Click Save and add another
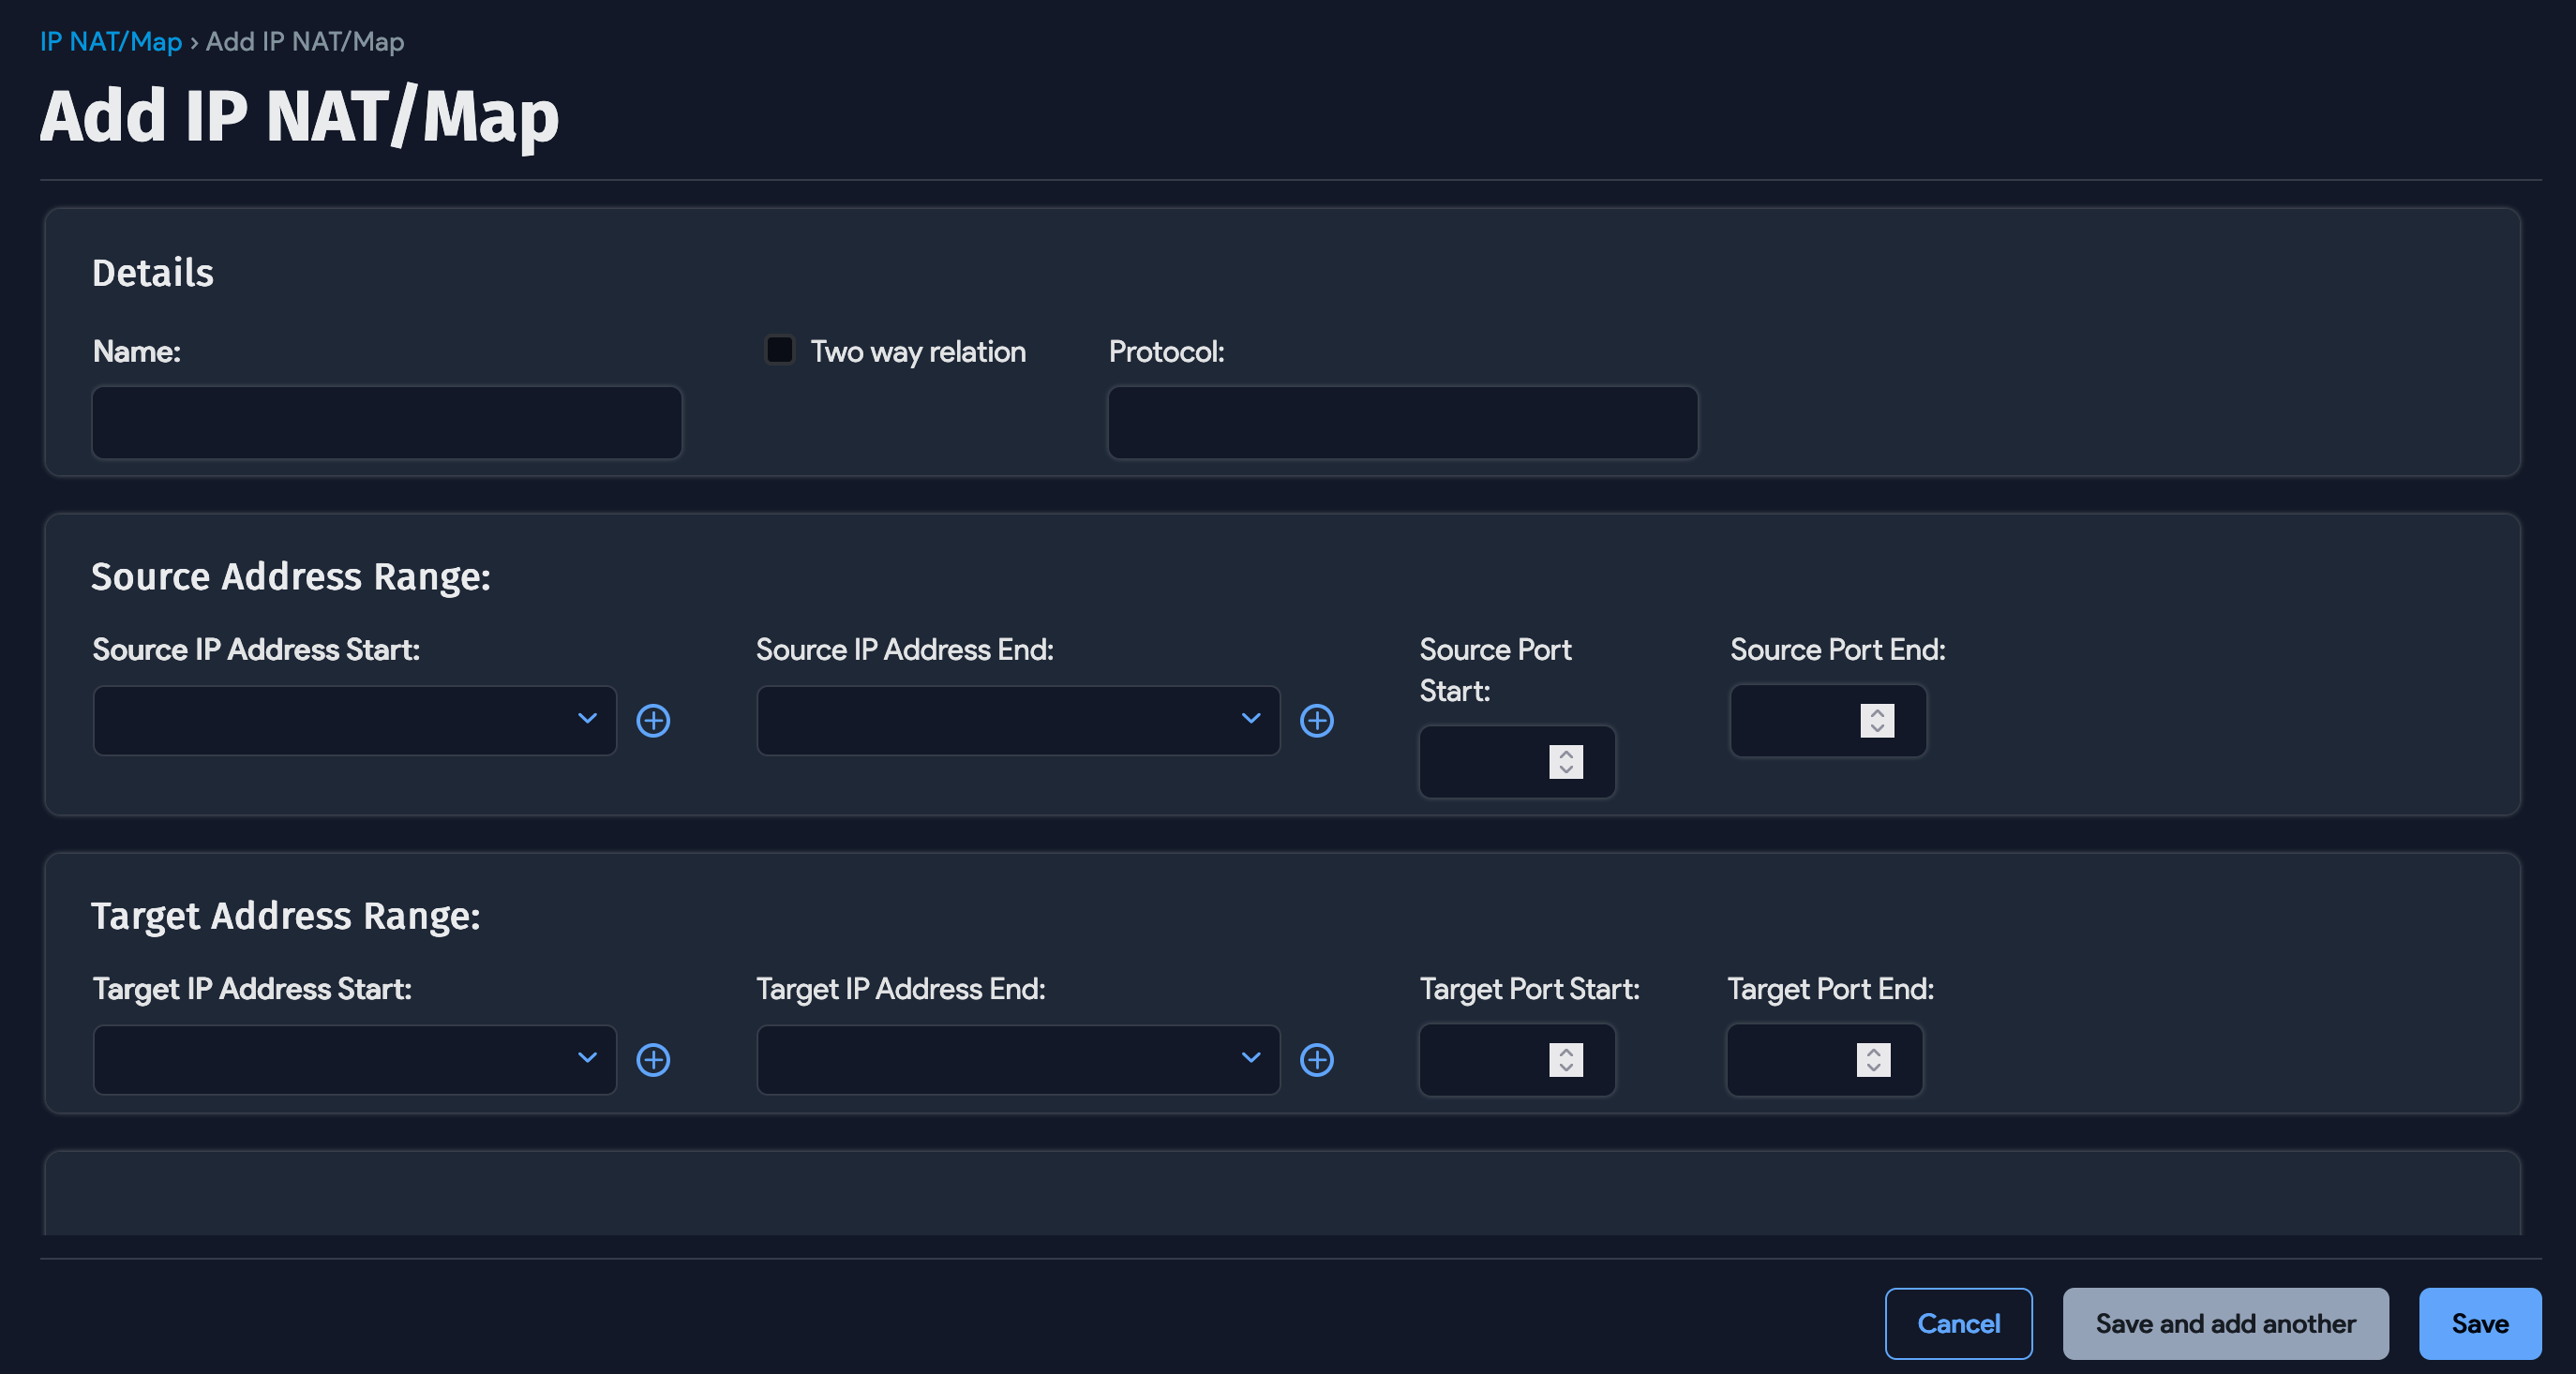2576x1374 pixels. click(x=2225, y=1324)
